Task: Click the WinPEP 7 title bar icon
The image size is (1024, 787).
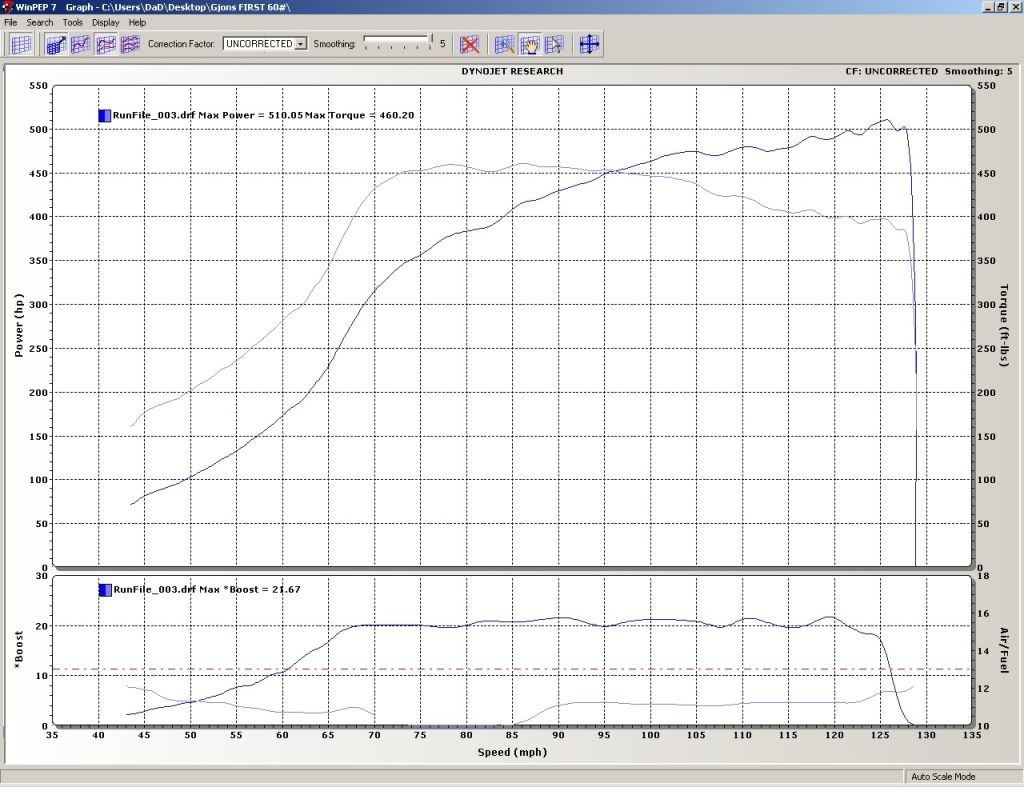Action: [x=7, y=5]
